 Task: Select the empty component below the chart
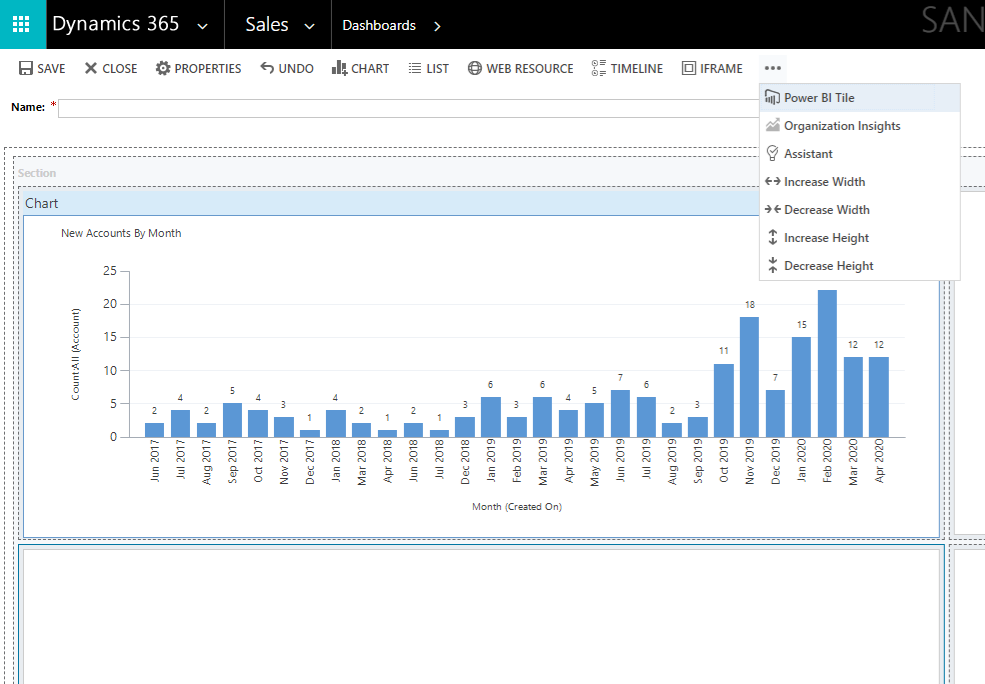[x=482, y=616]
